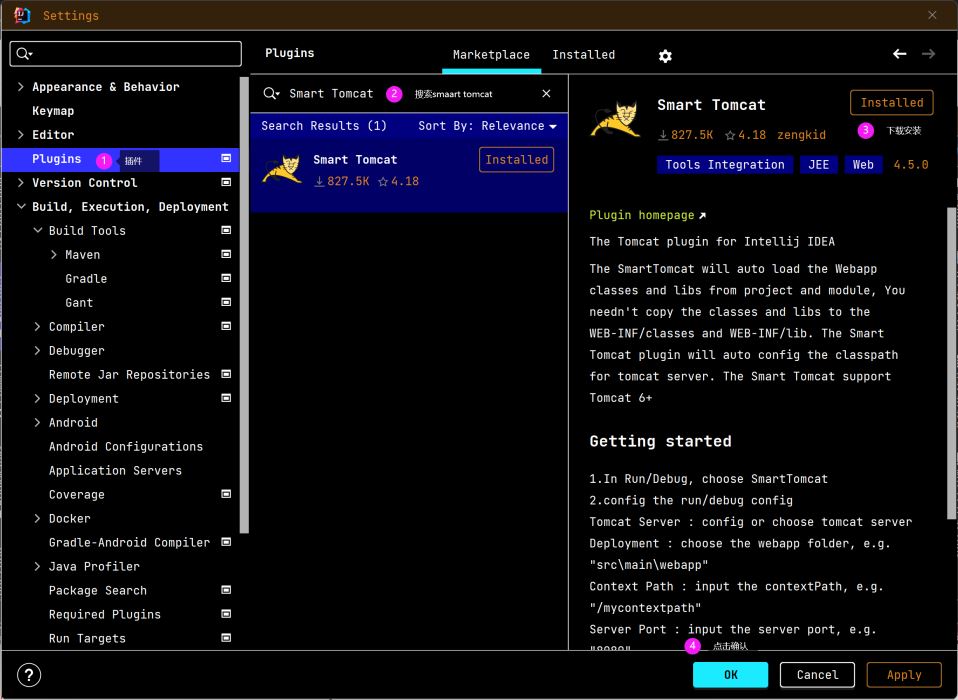958x700 pixels.
Task: Switch to the Marketplace tab
Action: tap(491, 55)
